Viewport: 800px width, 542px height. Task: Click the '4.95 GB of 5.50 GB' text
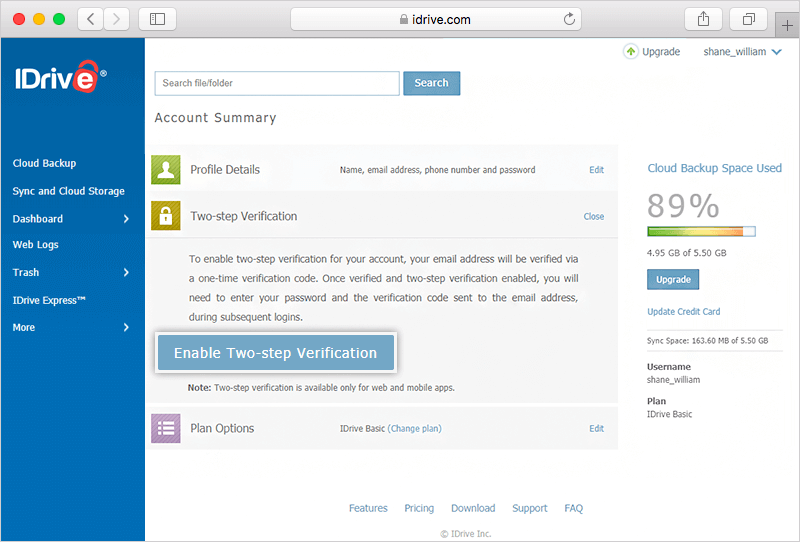[x=686, y=253]
